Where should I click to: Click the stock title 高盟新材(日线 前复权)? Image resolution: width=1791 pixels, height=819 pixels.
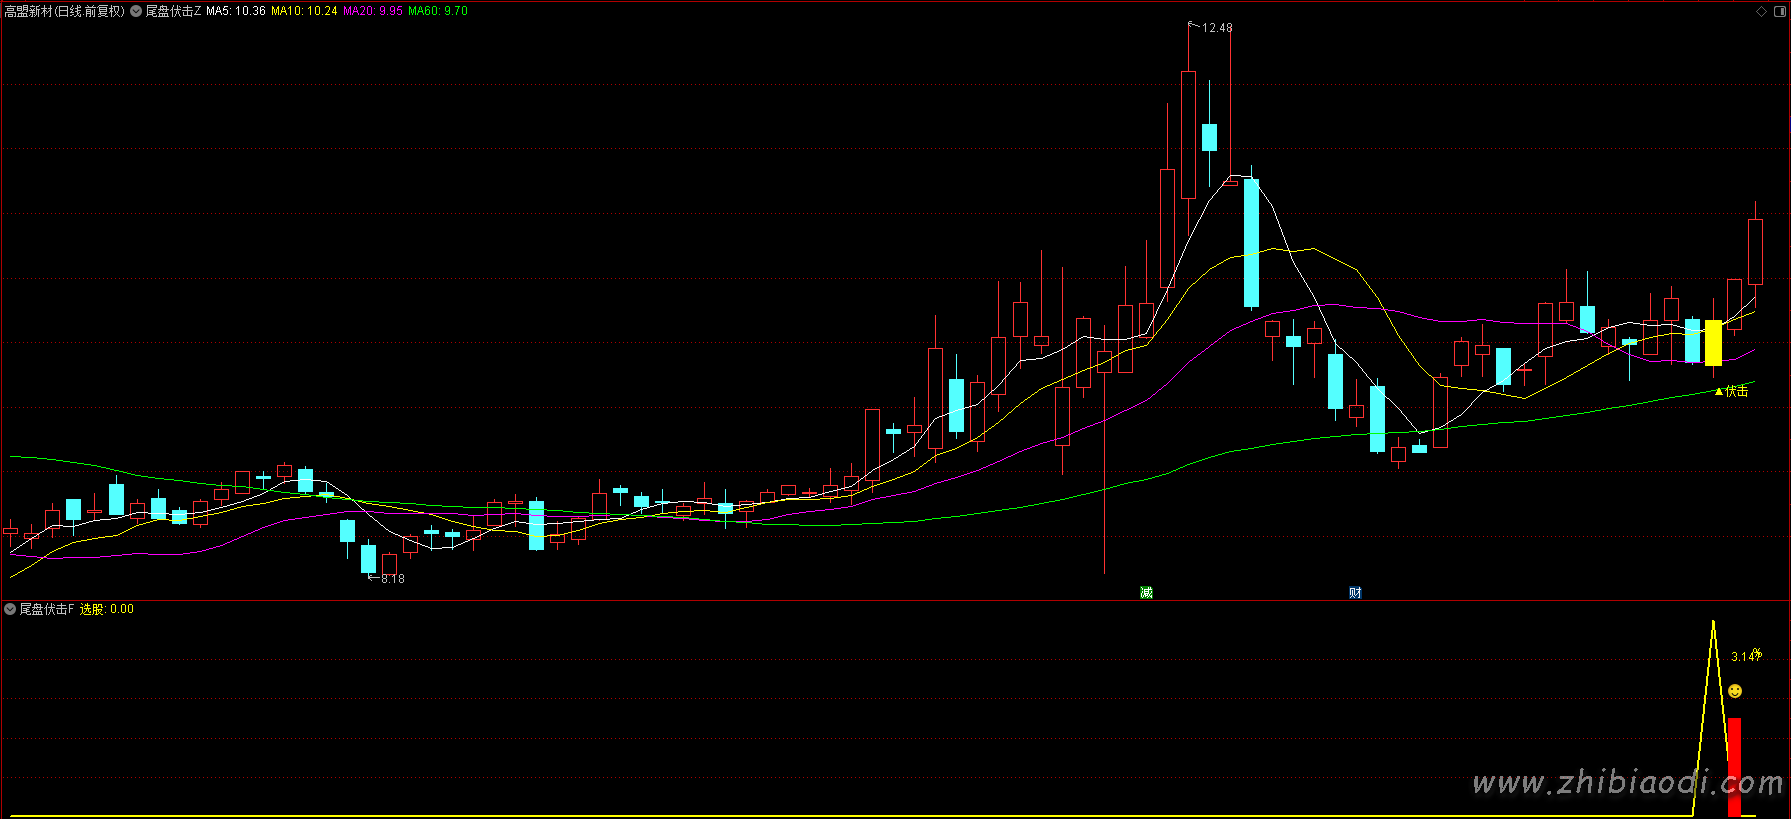[x=64, y=11]
